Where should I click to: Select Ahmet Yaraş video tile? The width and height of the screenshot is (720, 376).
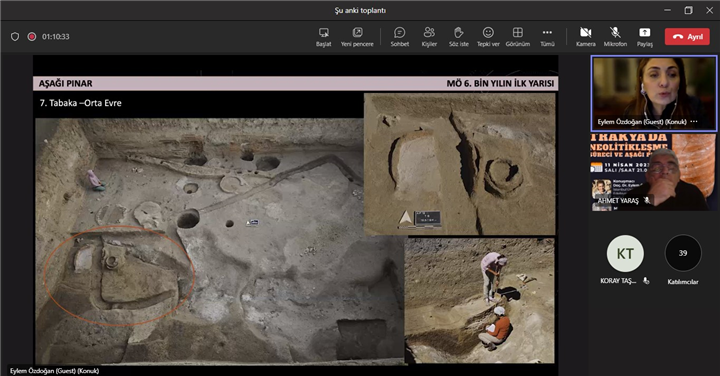tap(654, 172)
